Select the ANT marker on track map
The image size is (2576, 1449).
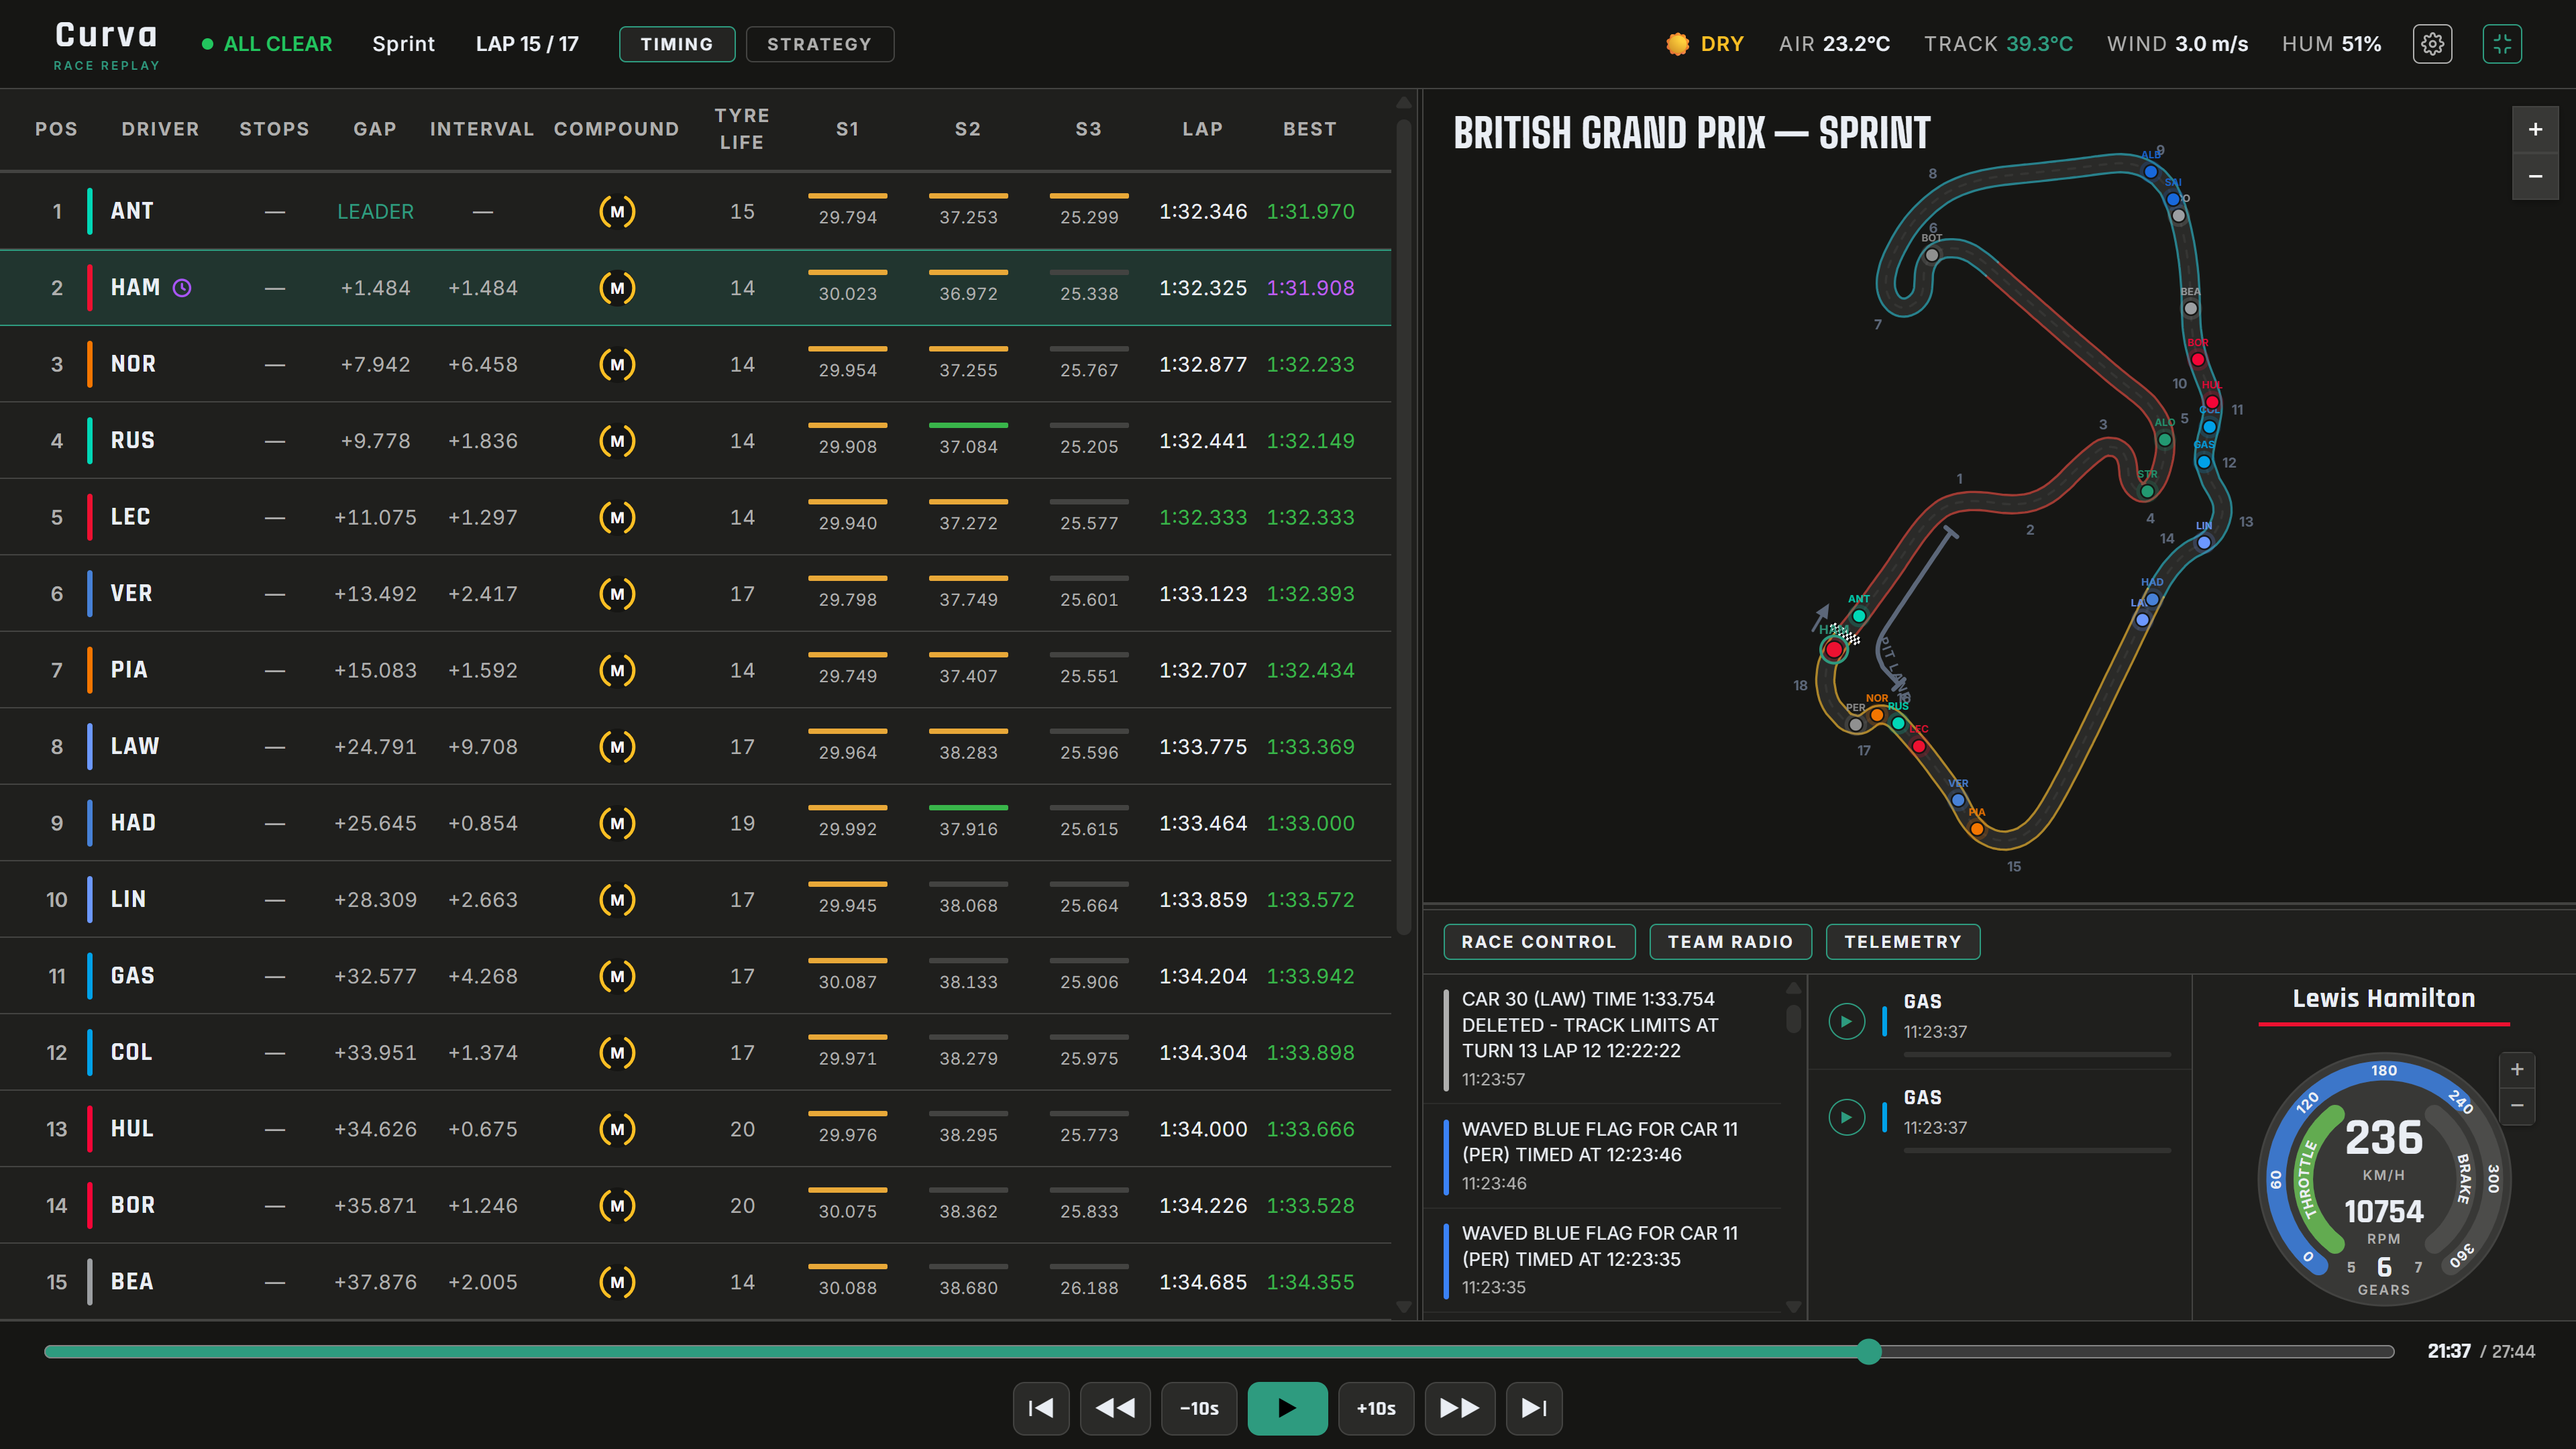[1858, 616]
